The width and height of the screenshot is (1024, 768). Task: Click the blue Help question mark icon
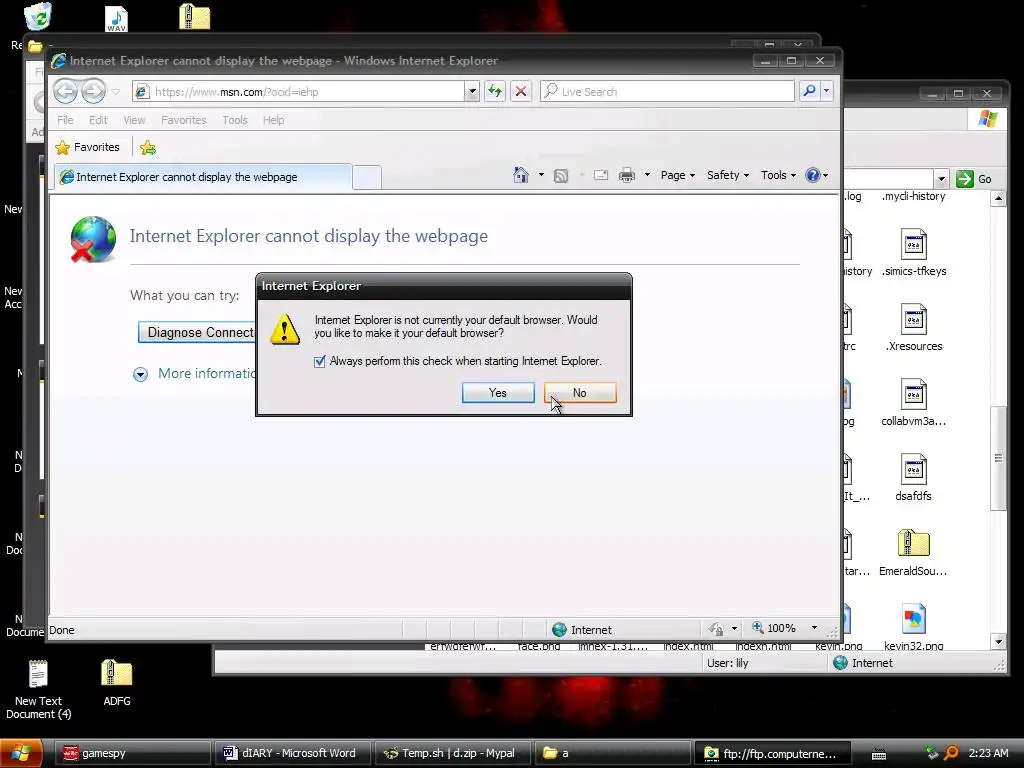click(x=812, y=175)
